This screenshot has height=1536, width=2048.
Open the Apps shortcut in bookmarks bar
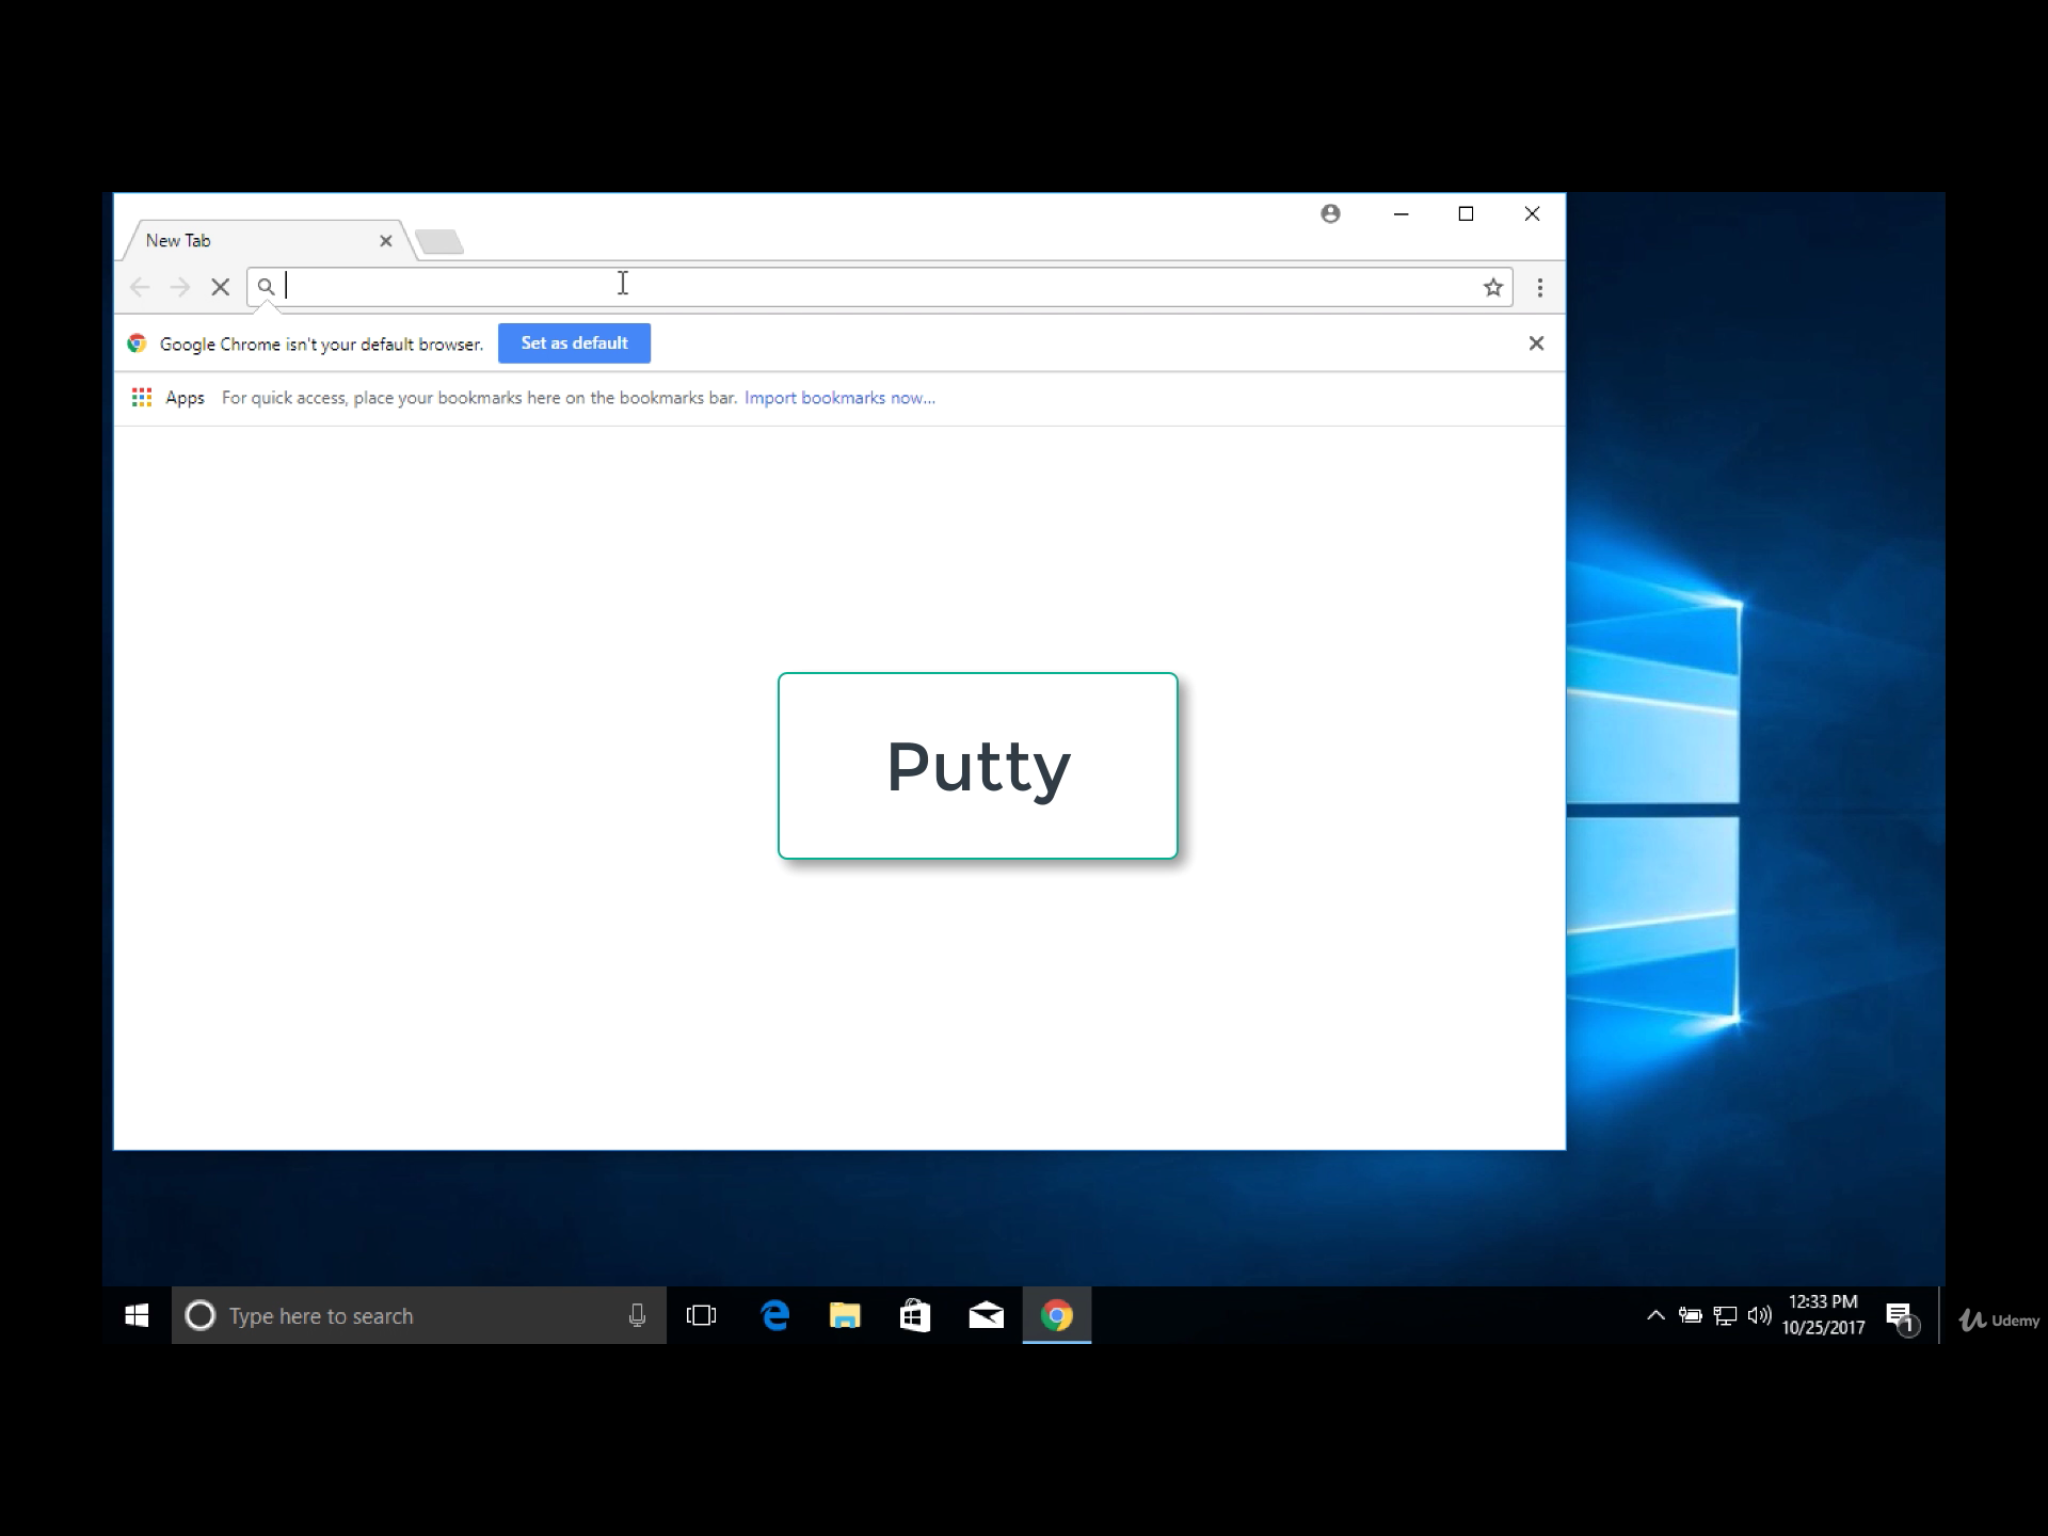tap(168, 398)
